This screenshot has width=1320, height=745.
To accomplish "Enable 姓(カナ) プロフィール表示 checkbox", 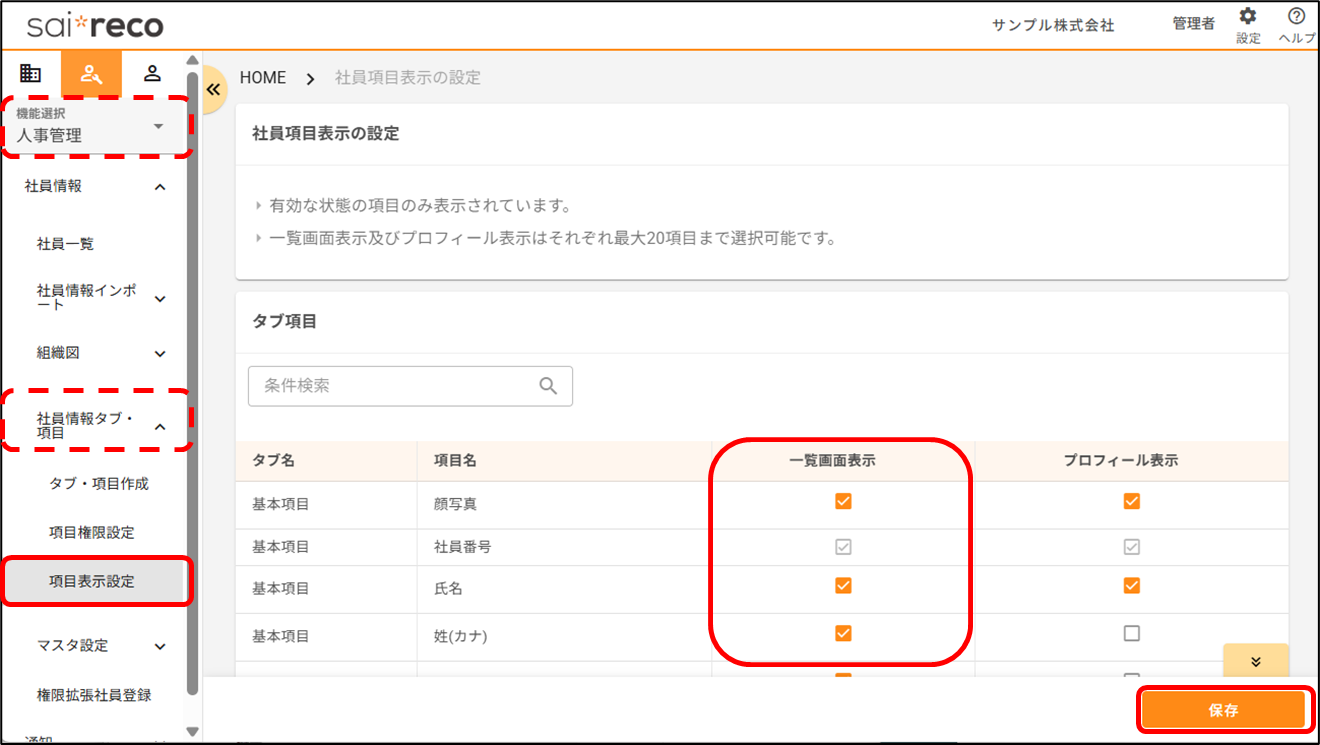I will coord(1131,633).
